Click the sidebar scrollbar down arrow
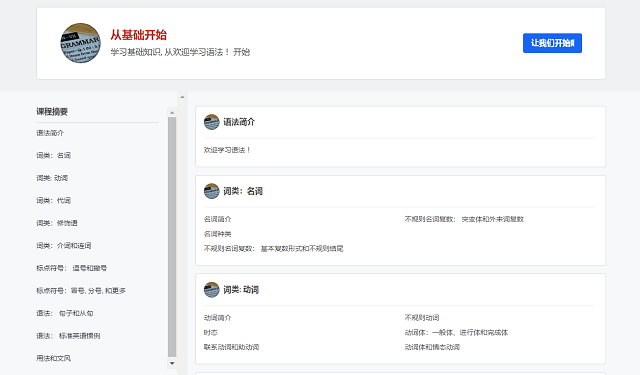Viewport: 640px width, 375px height. pos(172,363)
